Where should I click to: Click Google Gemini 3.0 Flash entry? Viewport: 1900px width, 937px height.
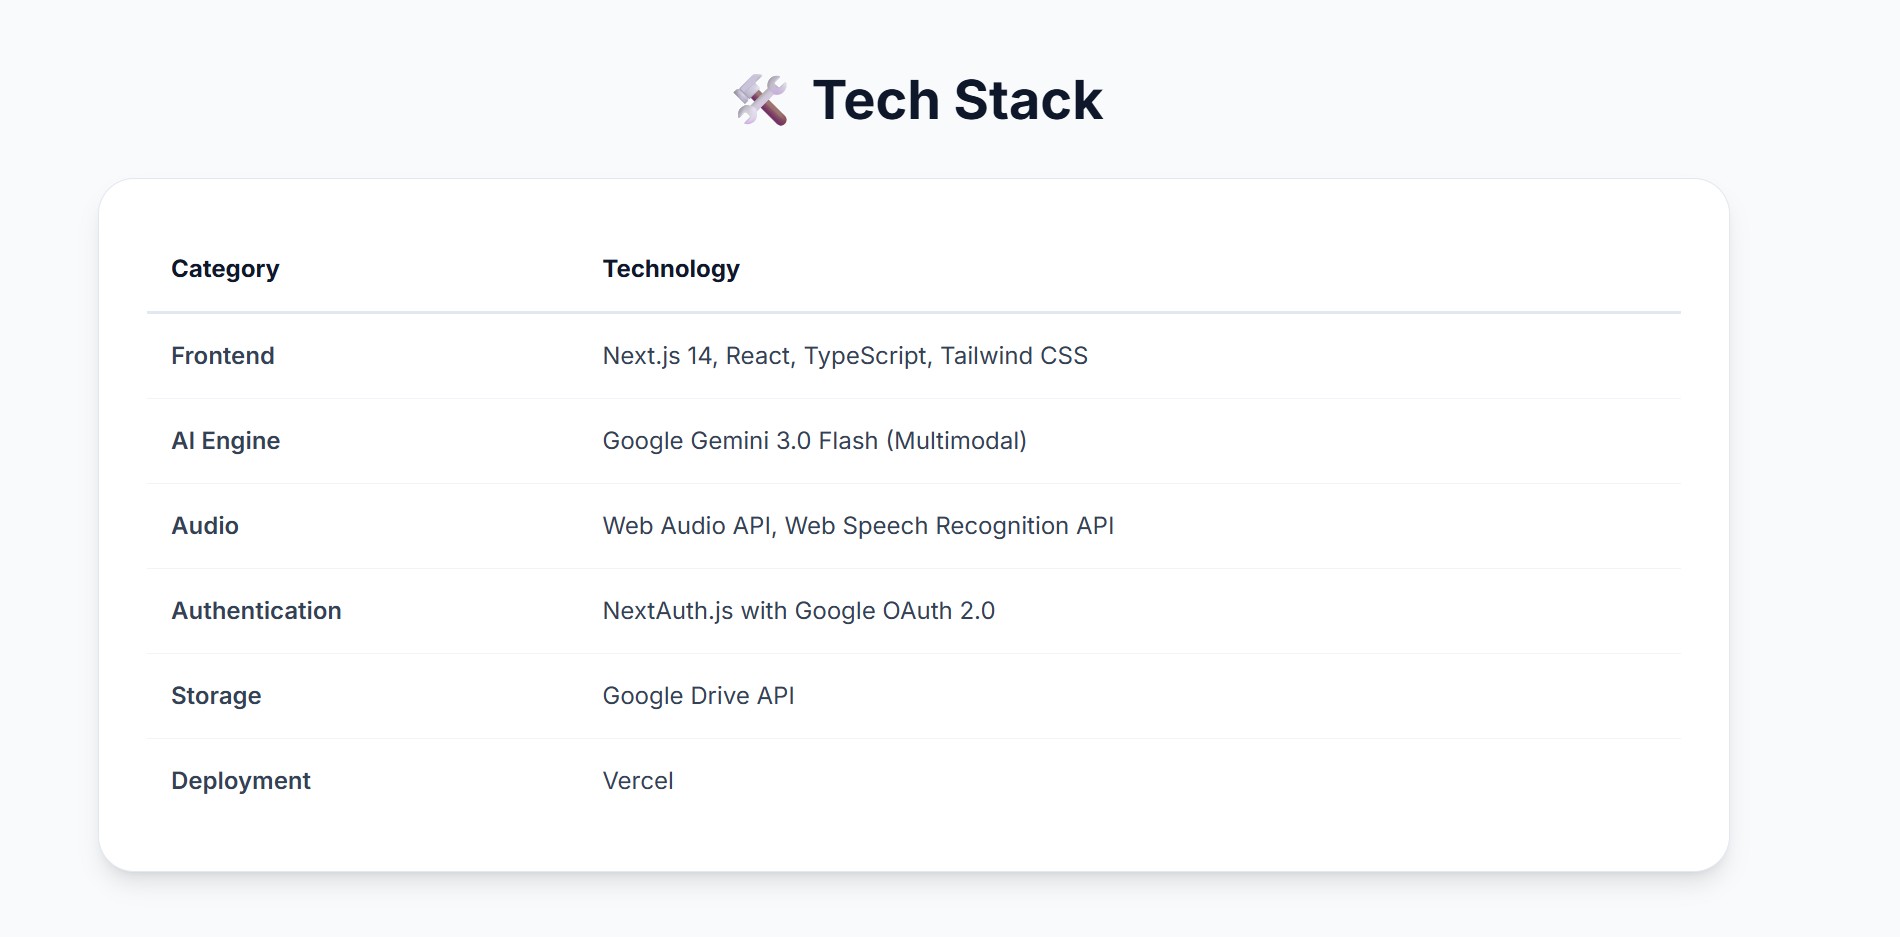pos(740,441)
